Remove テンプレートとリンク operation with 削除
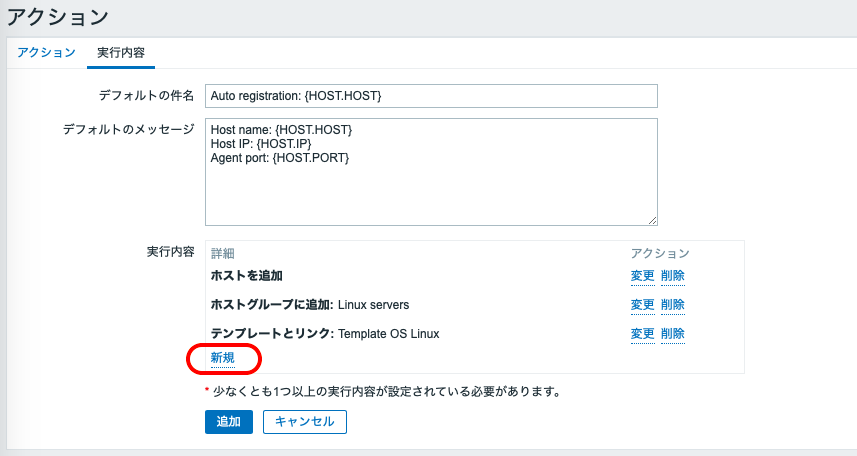Image resolution: width=857 pixels, height=456 pixels. (673, 334)
